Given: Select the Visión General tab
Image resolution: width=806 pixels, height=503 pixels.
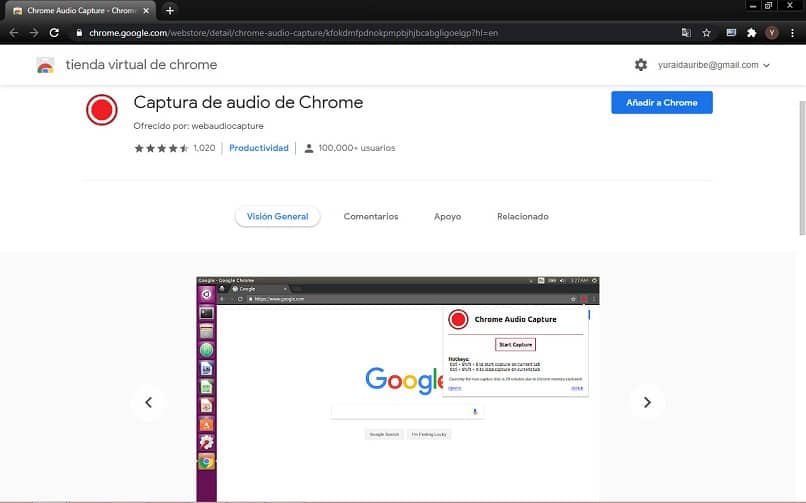Looking at the screenshot, I should pos(278,216).
